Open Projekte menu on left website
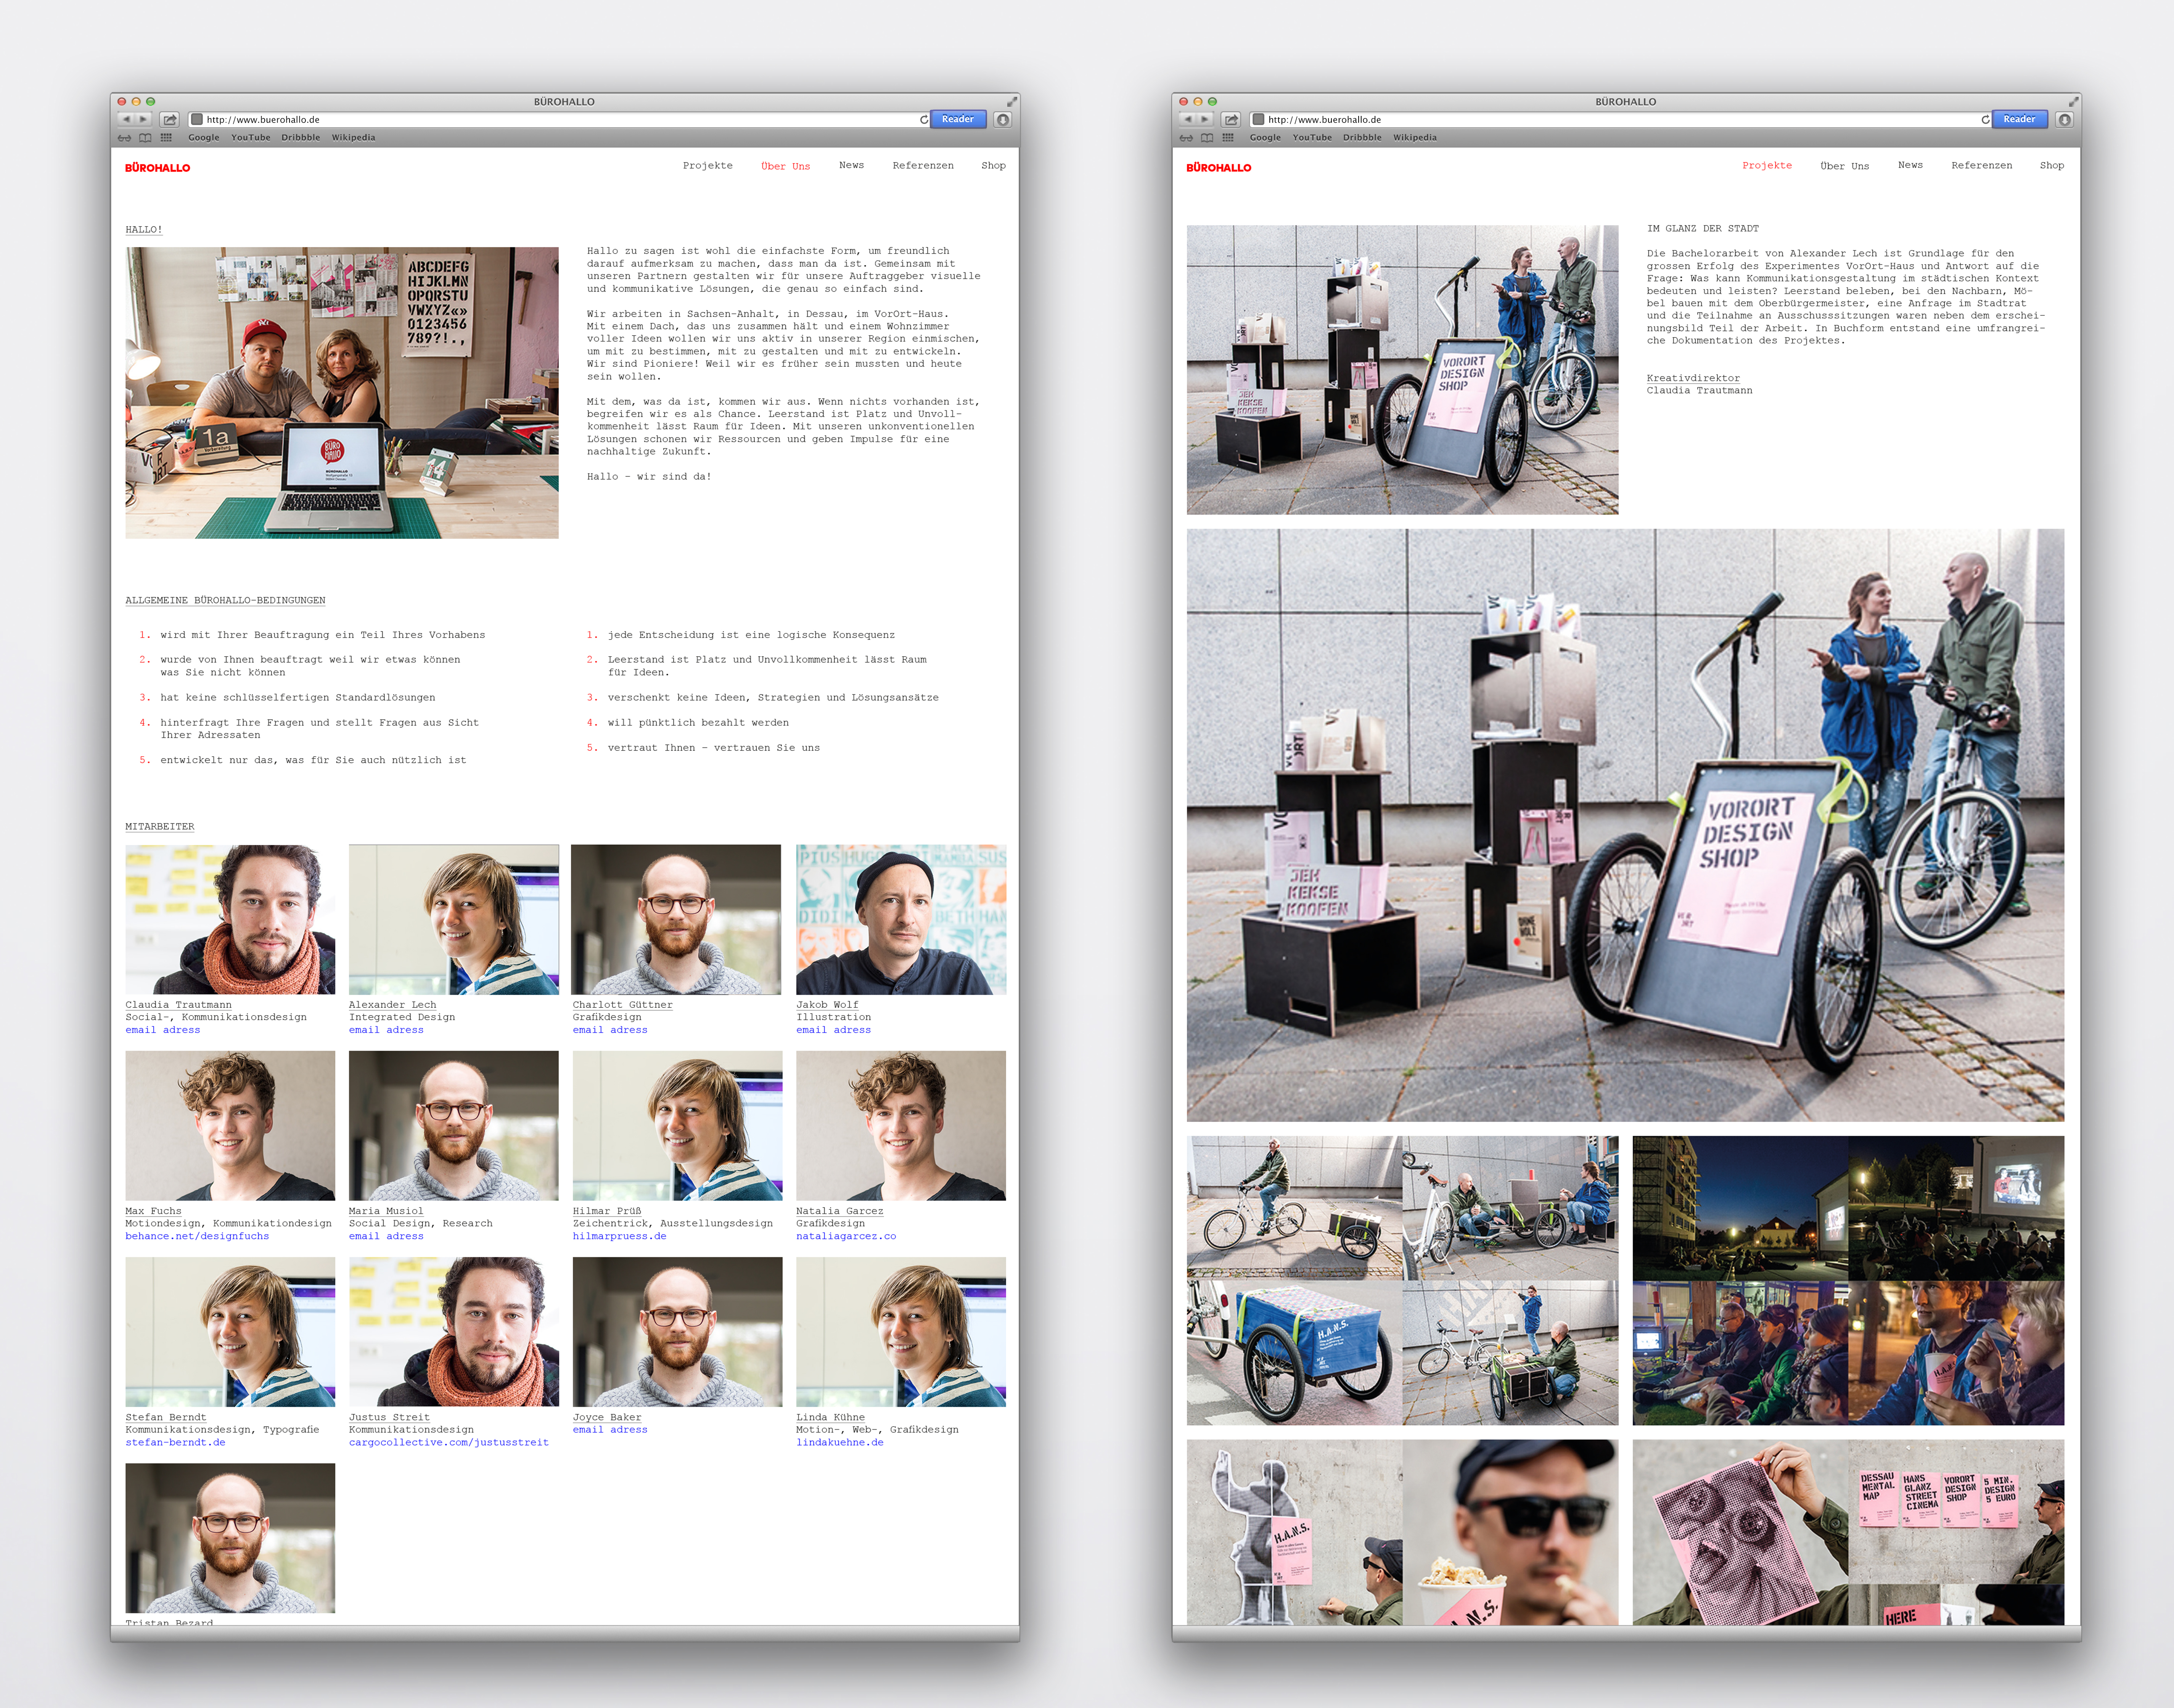Viewport: 2174px width, 1708px height. pyautogui.click(x=707, y=165)
